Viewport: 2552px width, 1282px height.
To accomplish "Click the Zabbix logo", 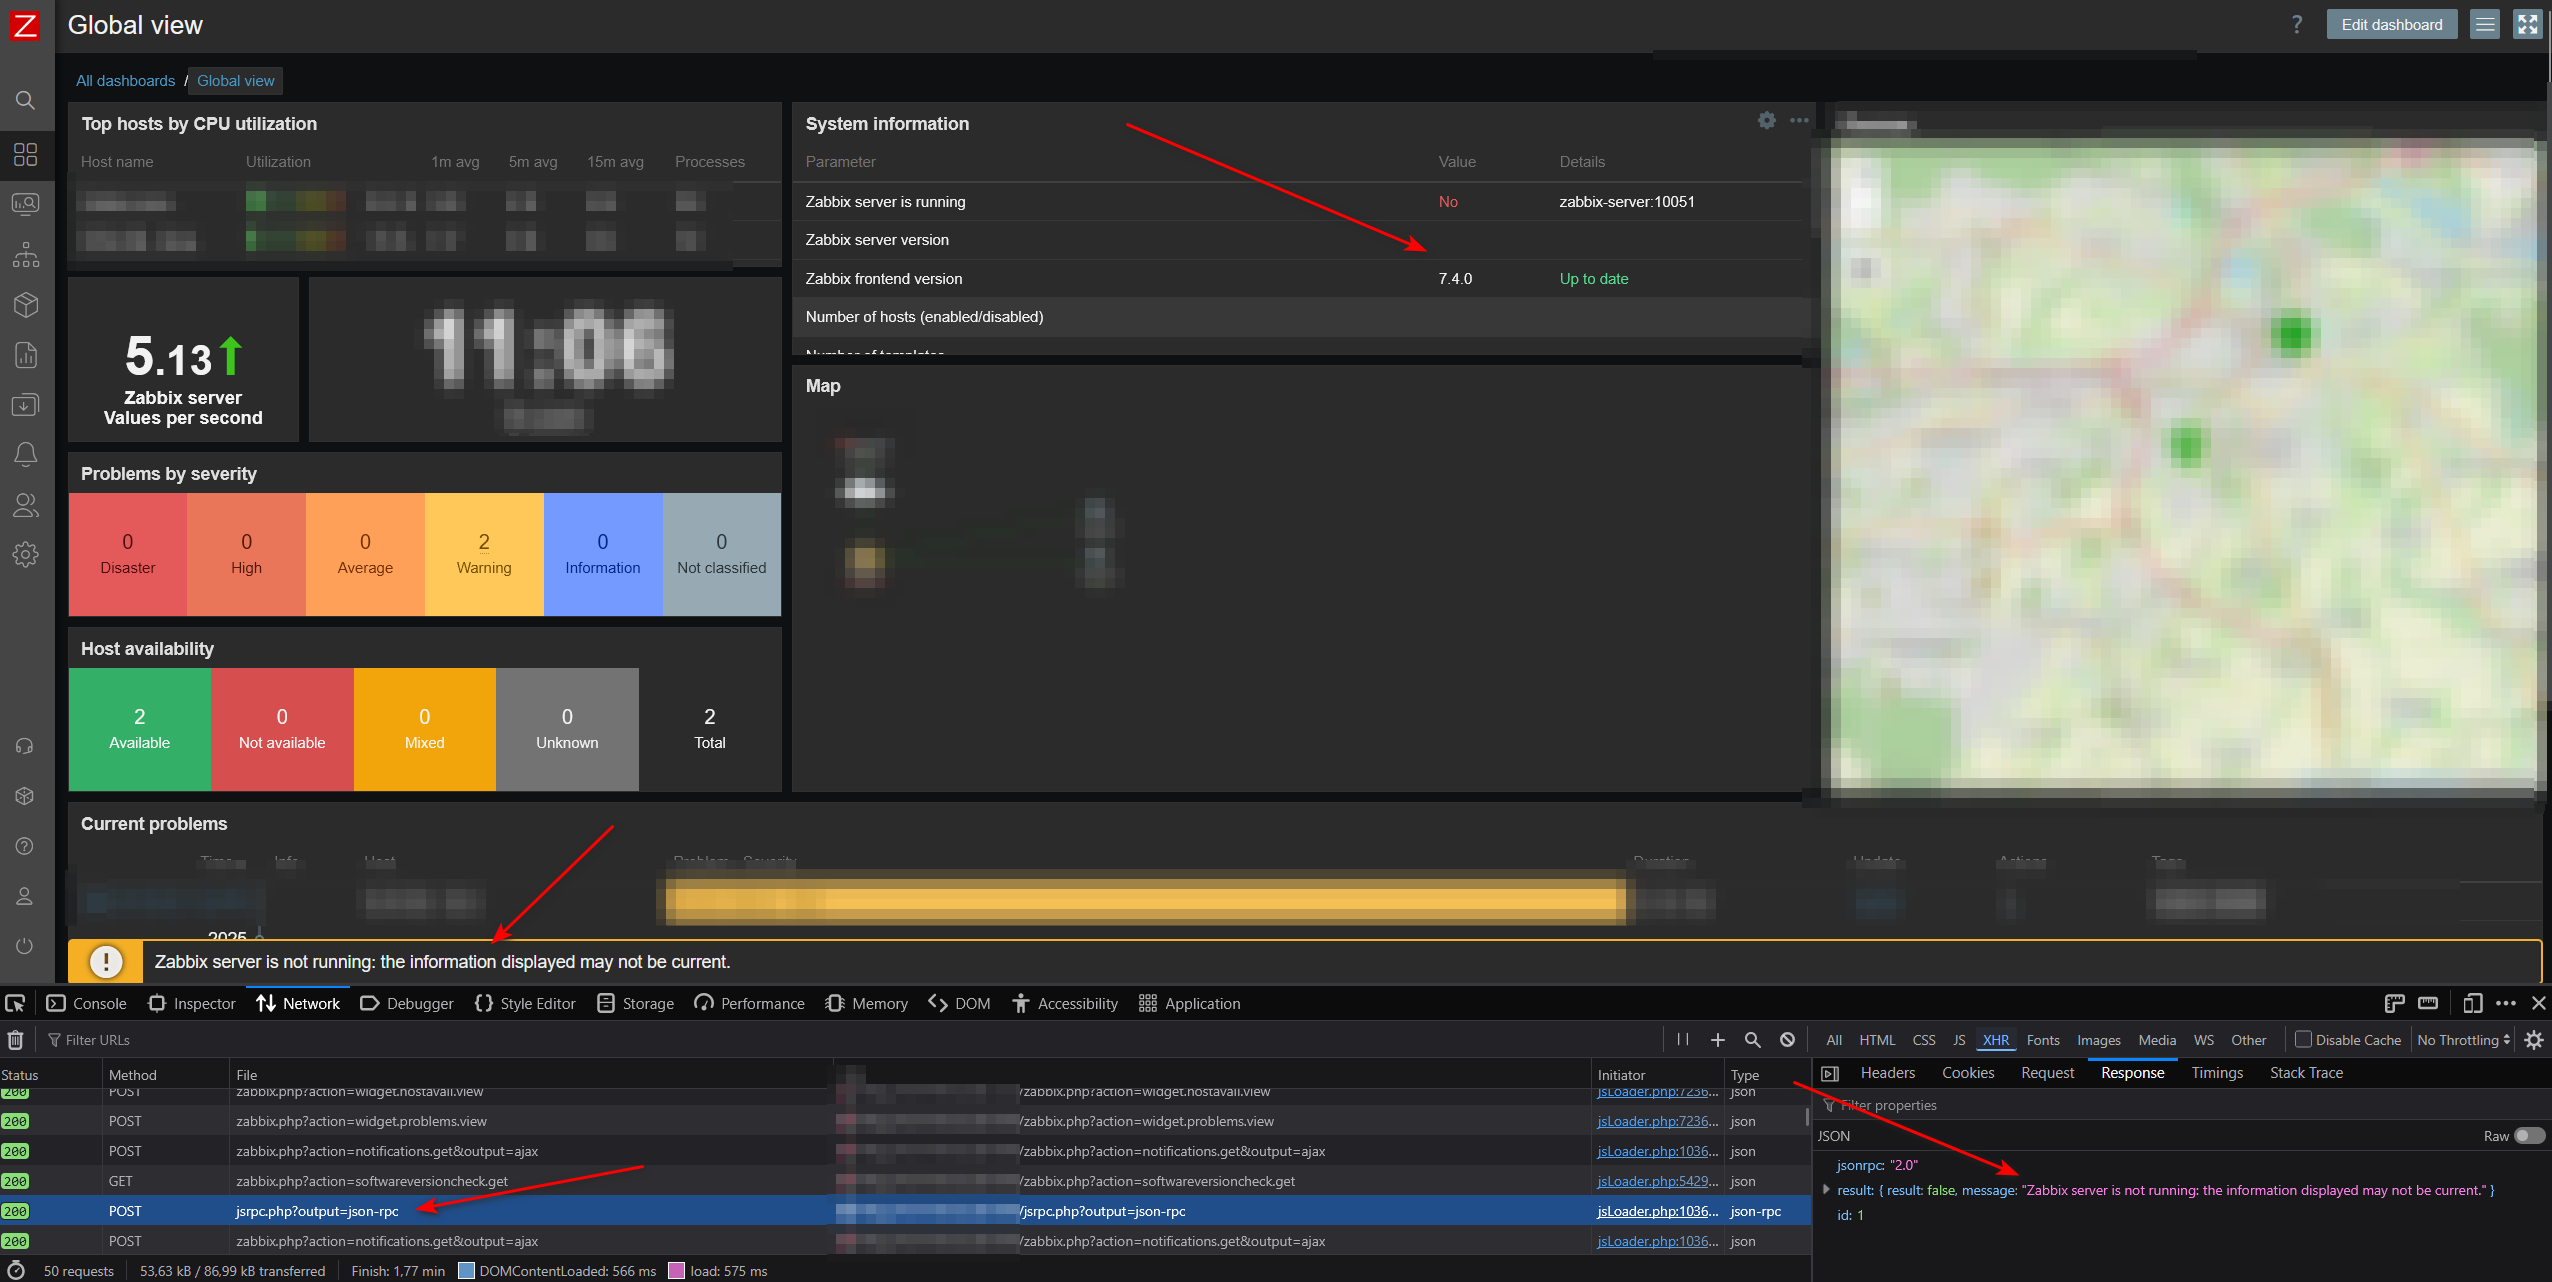I will 24,25.
